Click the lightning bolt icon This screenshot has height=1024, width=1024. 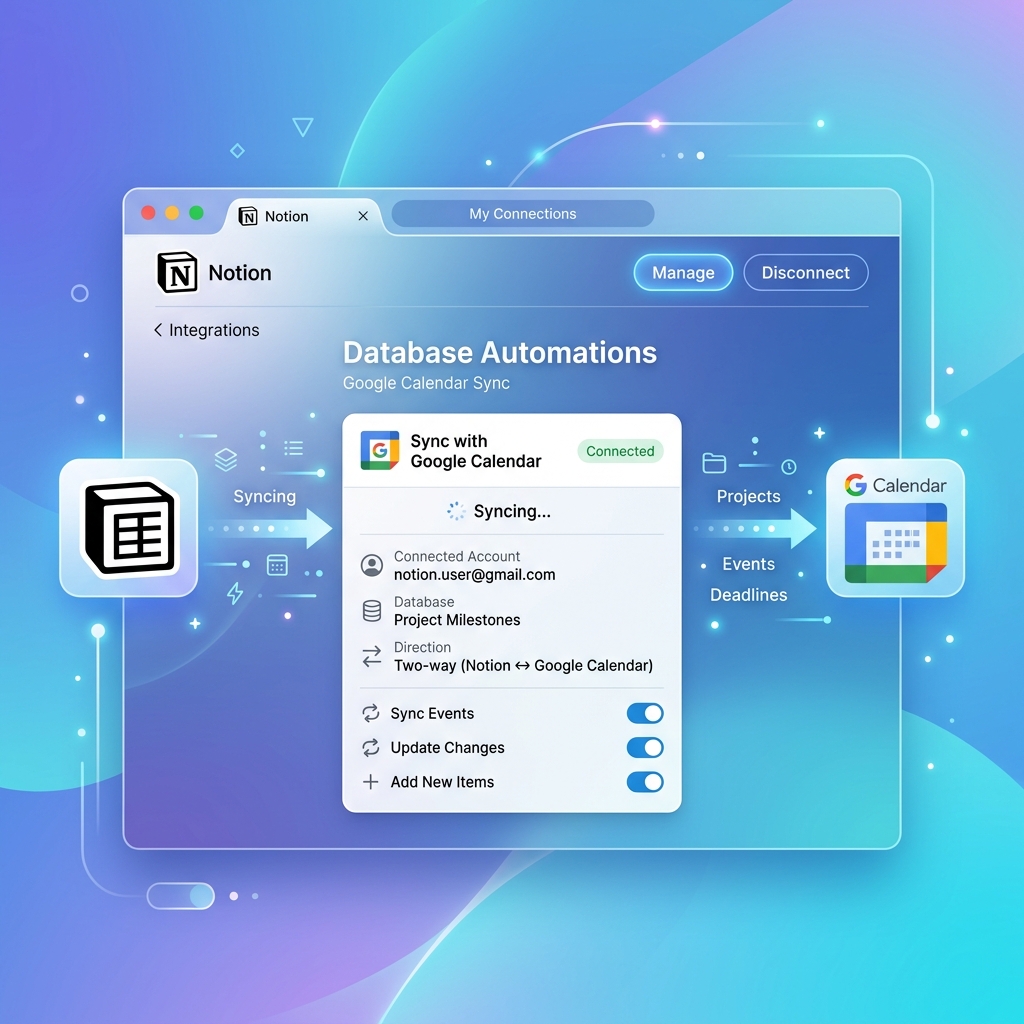(235, 593)
